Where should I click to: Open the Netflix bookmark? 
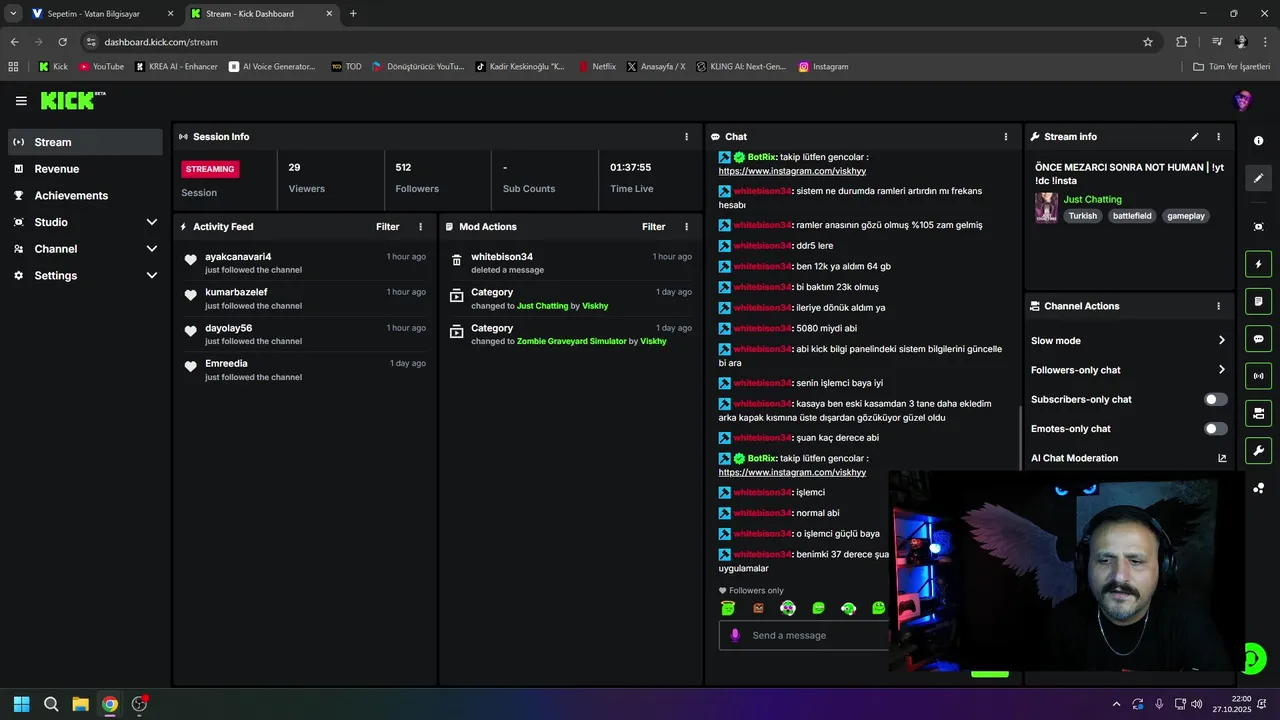point(597,67)
